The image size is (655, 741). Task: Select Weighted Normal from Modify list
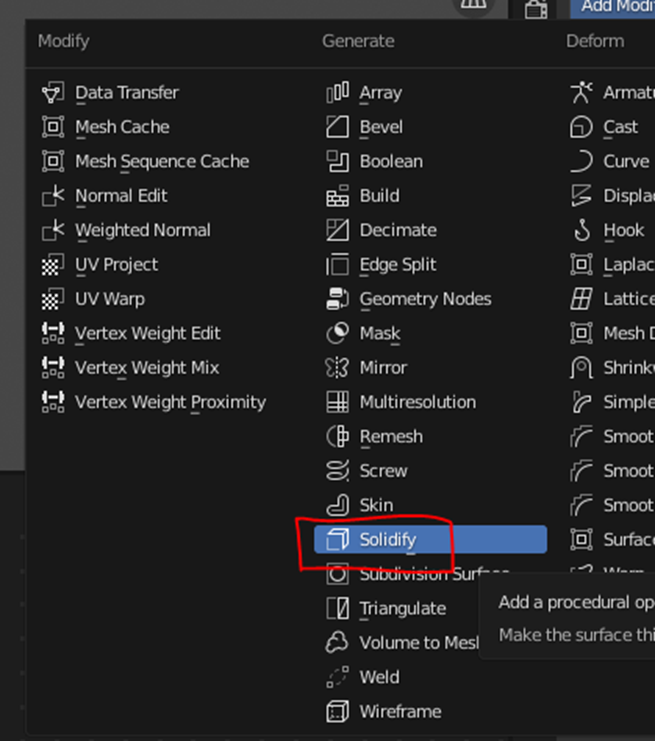(143, 230)
